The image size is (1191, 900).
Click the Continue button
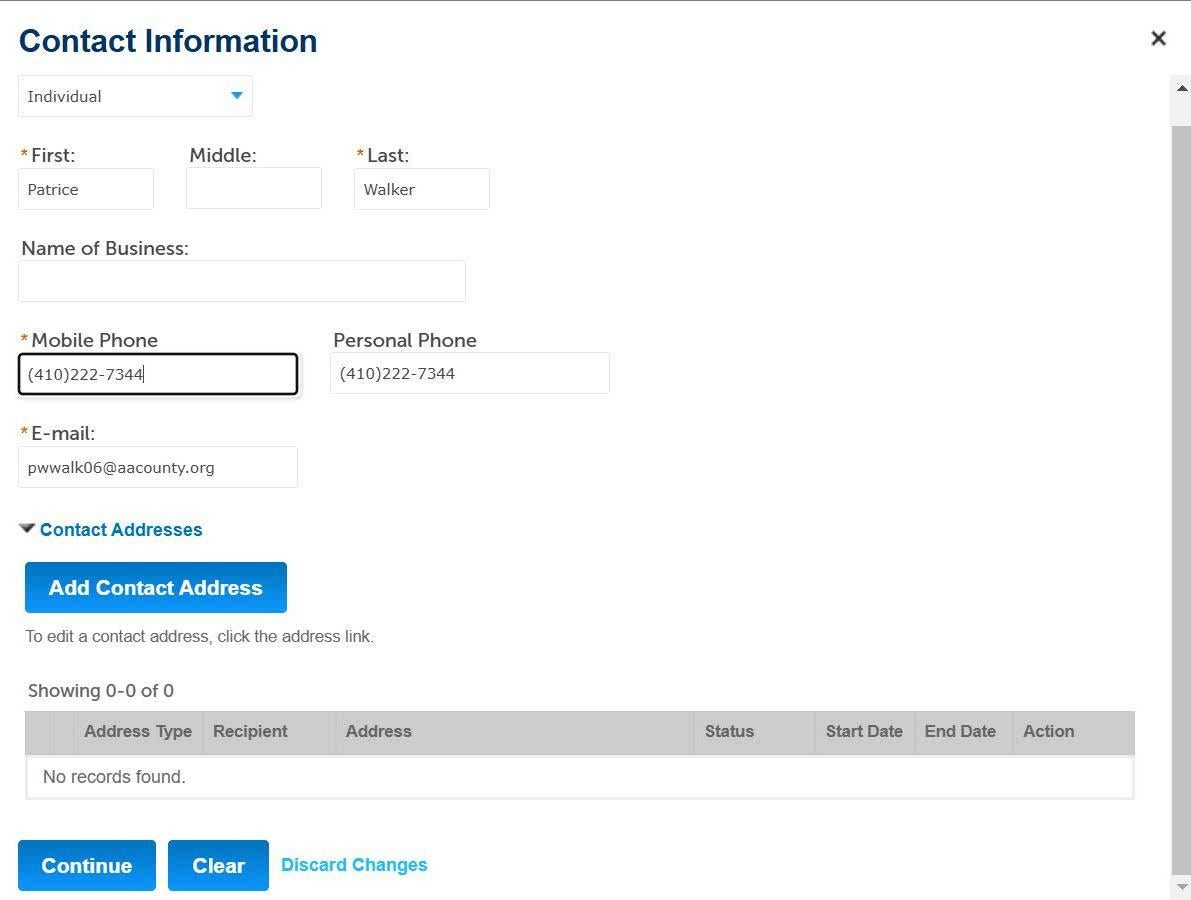[86, 865]
